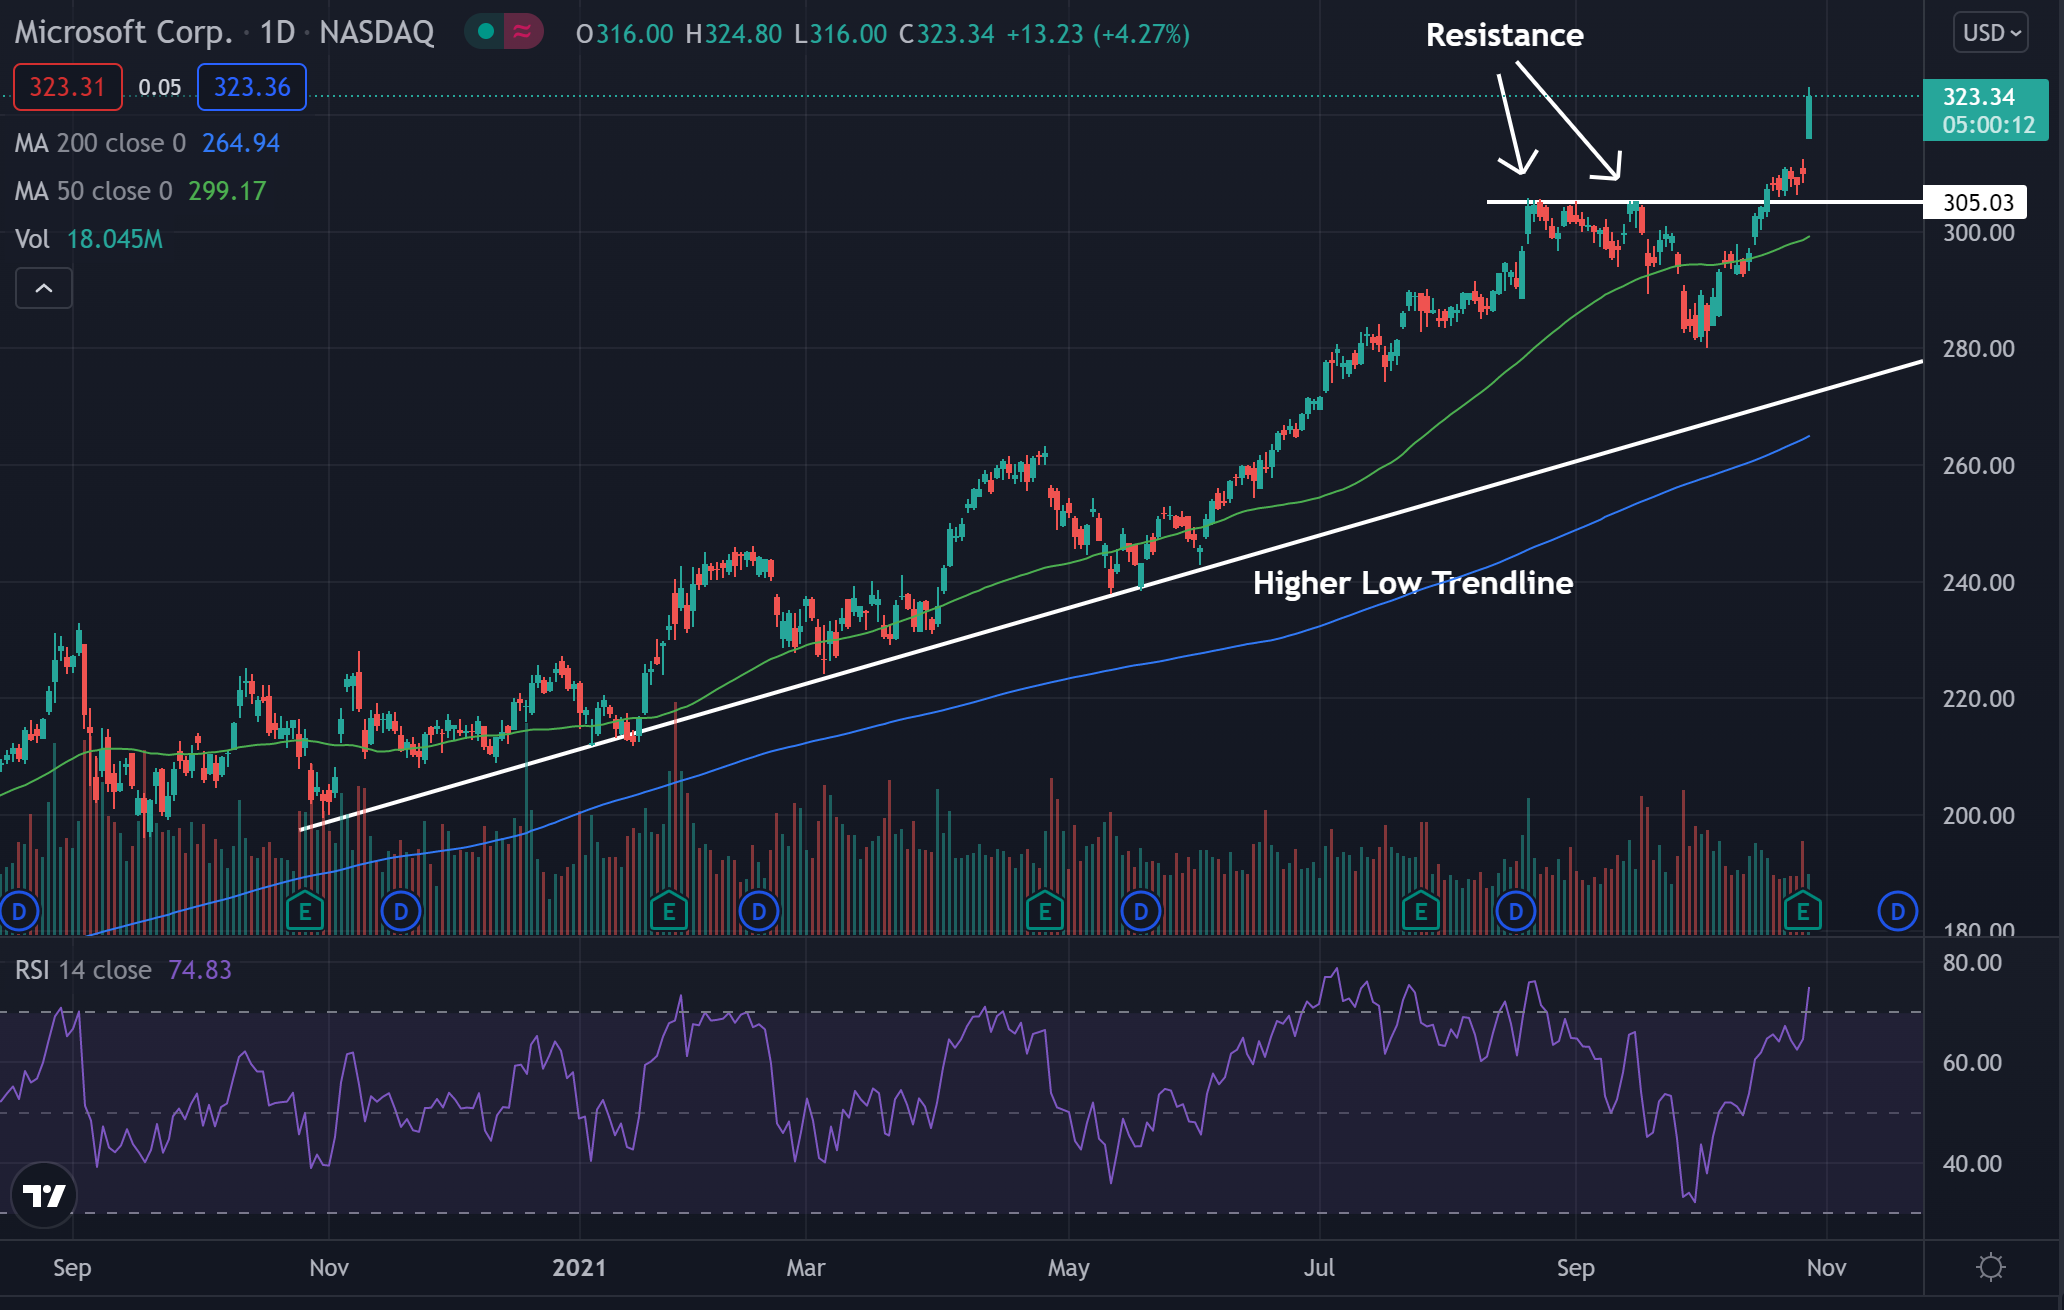This screenshot has height=1310, width=2064.
Task: Click the close value C323.34
Action: (x=947, y=34)
